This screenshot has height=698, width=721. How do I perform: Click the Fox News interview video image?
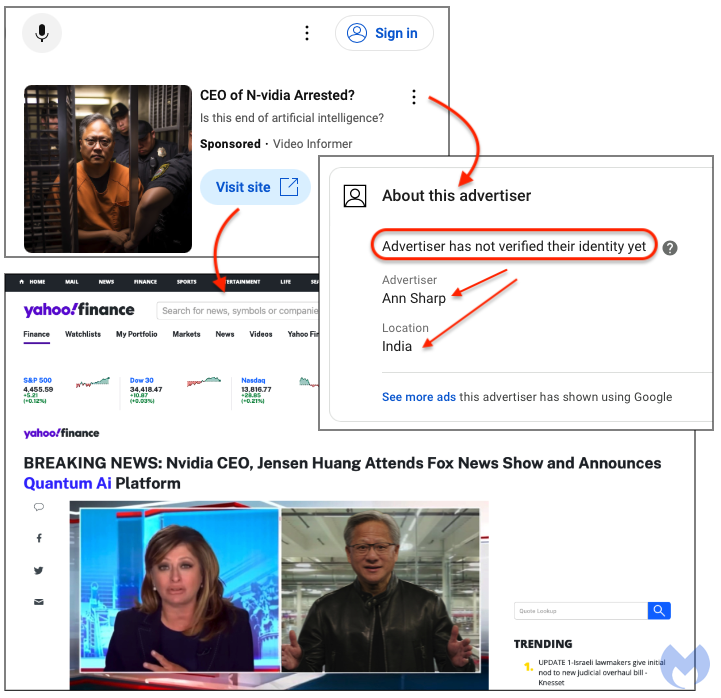point(279,595)
